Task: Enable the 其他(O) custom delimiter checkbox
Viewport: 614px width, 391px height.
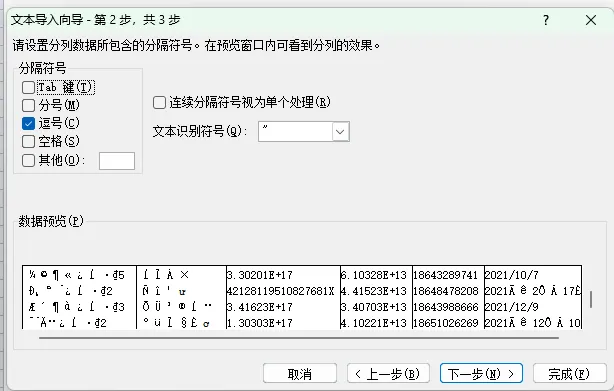Action: click(29, 160)
